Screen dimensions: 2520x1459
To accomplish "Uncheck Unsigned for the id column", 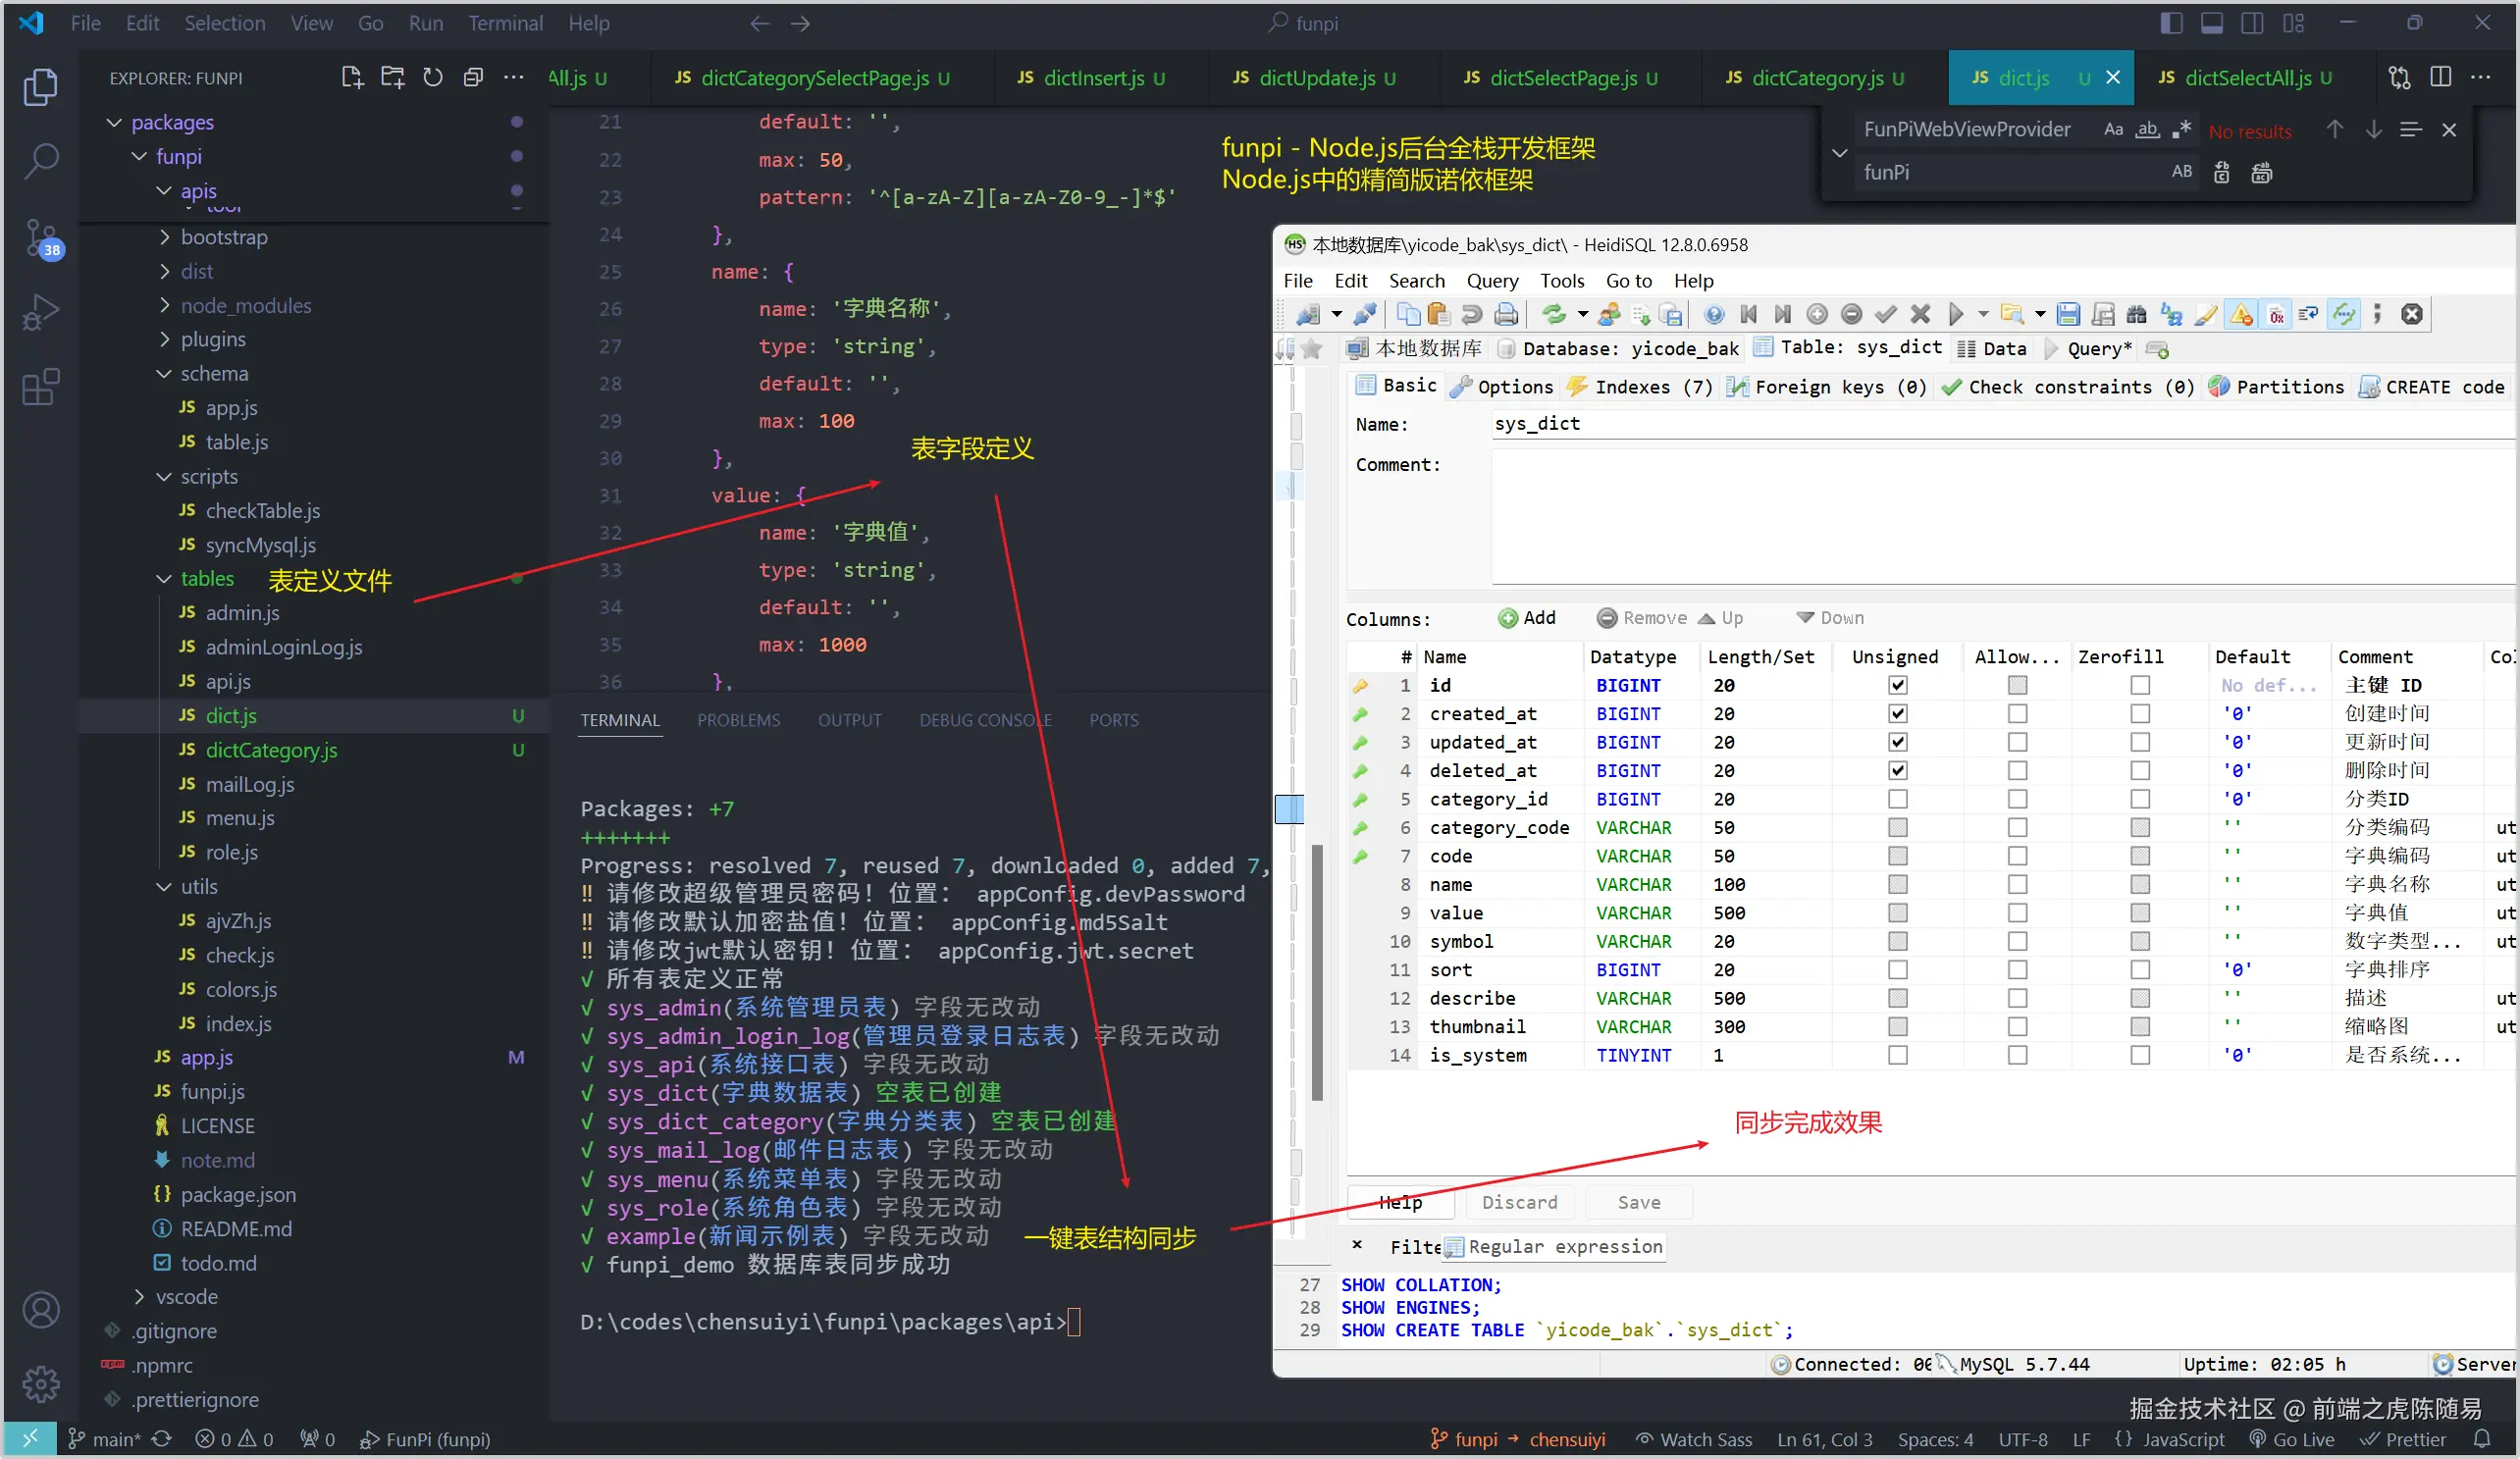I will tap(1897, 686).
